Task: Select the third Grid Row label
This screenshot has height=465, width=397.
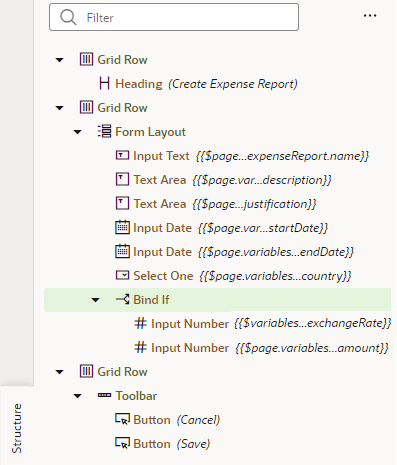Action: pyautogui.click(x=122, y=372)
